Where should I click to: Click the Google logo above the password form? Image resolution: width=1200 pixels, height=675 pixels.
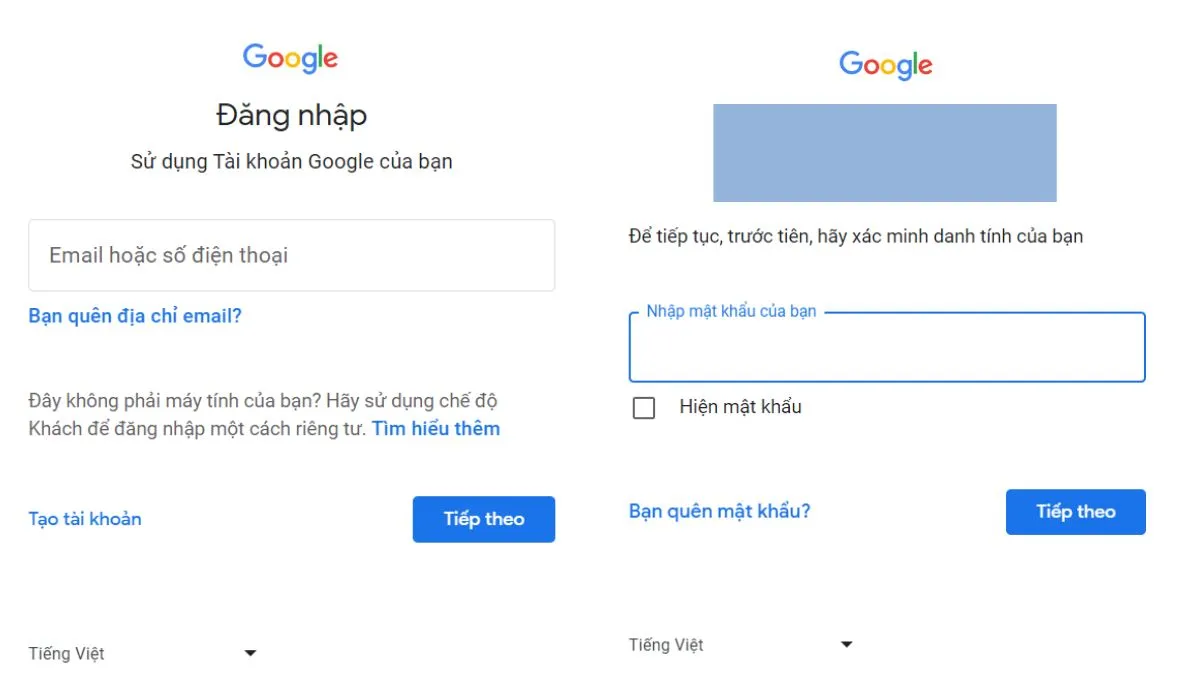coord(886,65)
